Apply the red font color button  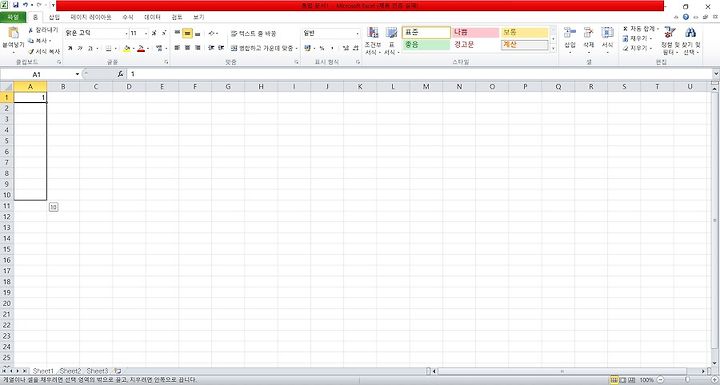coord(141,48)
